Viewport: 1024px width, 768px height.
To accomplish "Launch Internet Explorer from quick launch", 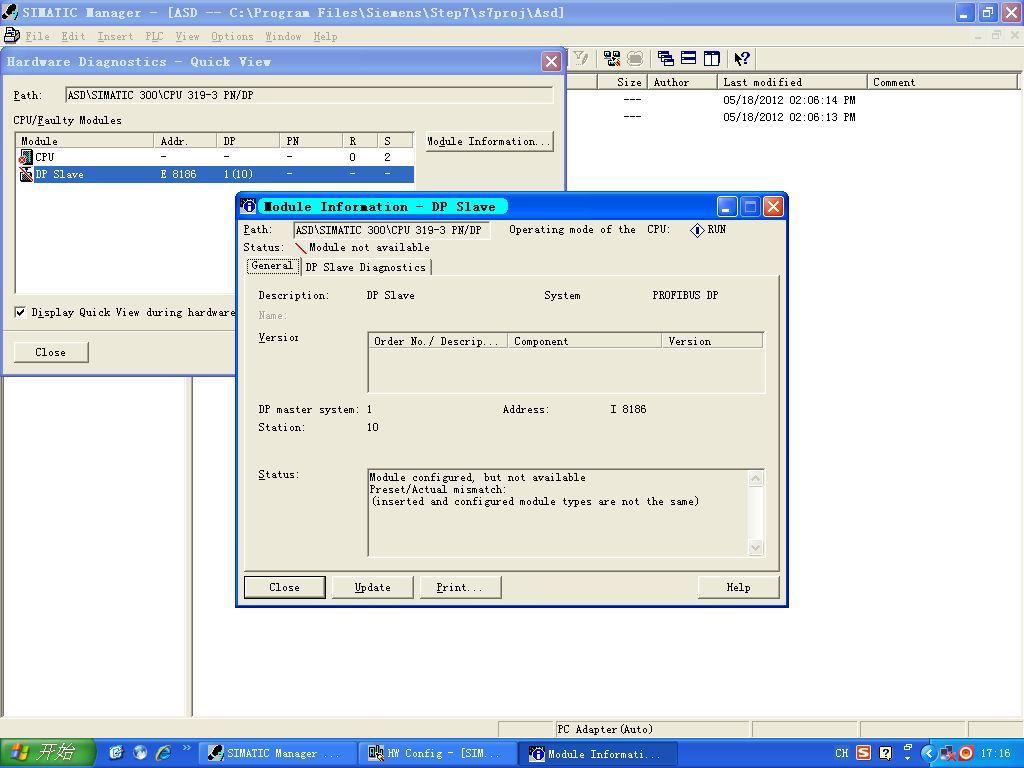I will tap(163, 753).
